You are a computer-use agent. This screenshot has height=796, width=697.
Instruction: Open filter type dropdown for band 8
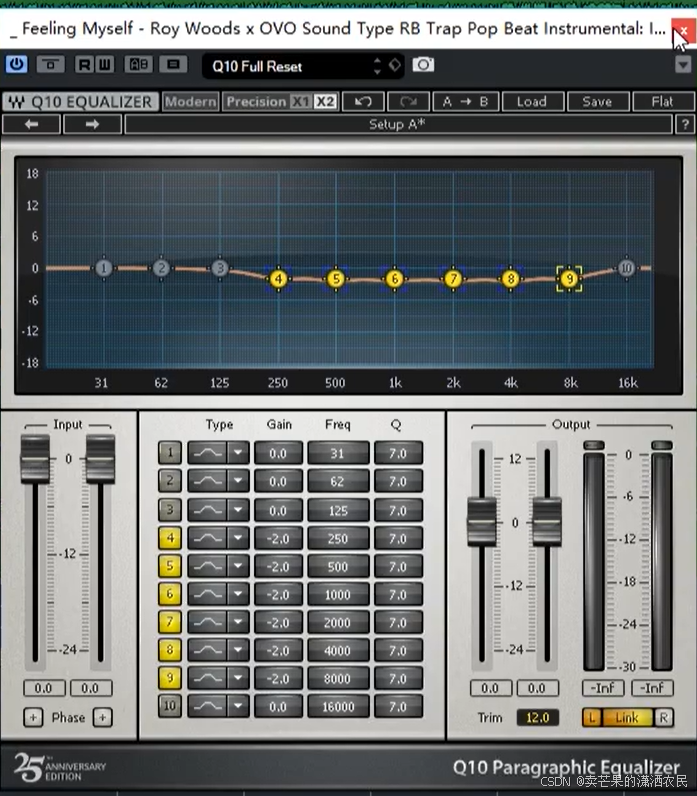(x=238, y=650)
